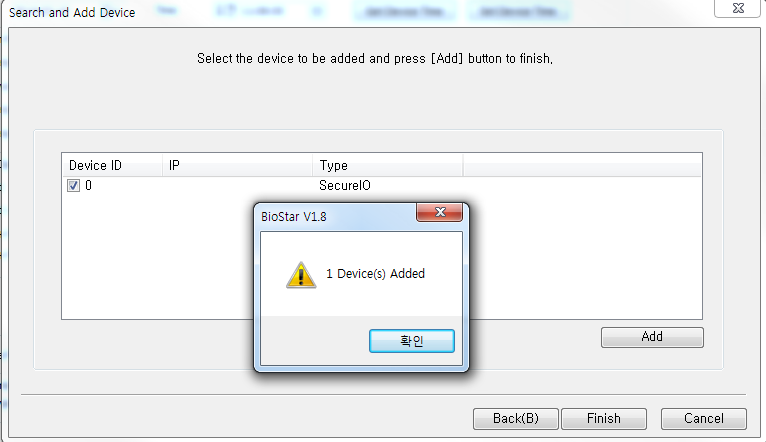Click the yellow warning triangle icon

pos(301,274)
